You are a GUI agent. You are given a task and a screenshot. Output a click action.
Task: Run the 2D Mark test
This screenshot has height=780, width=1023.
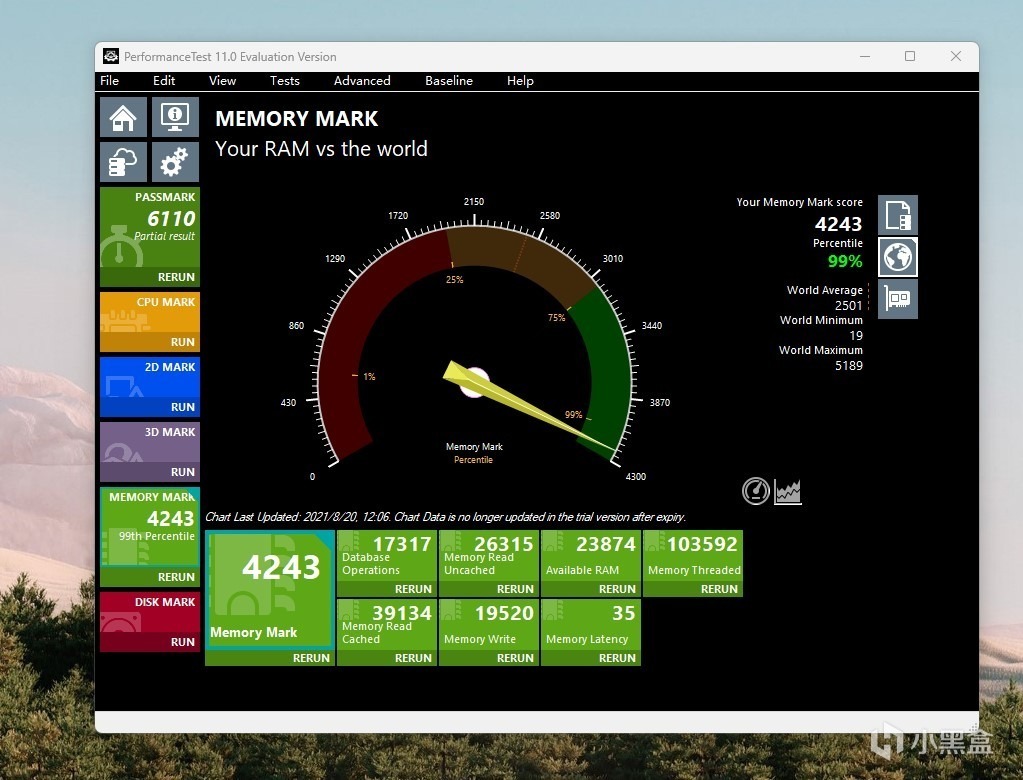point(150,407)
